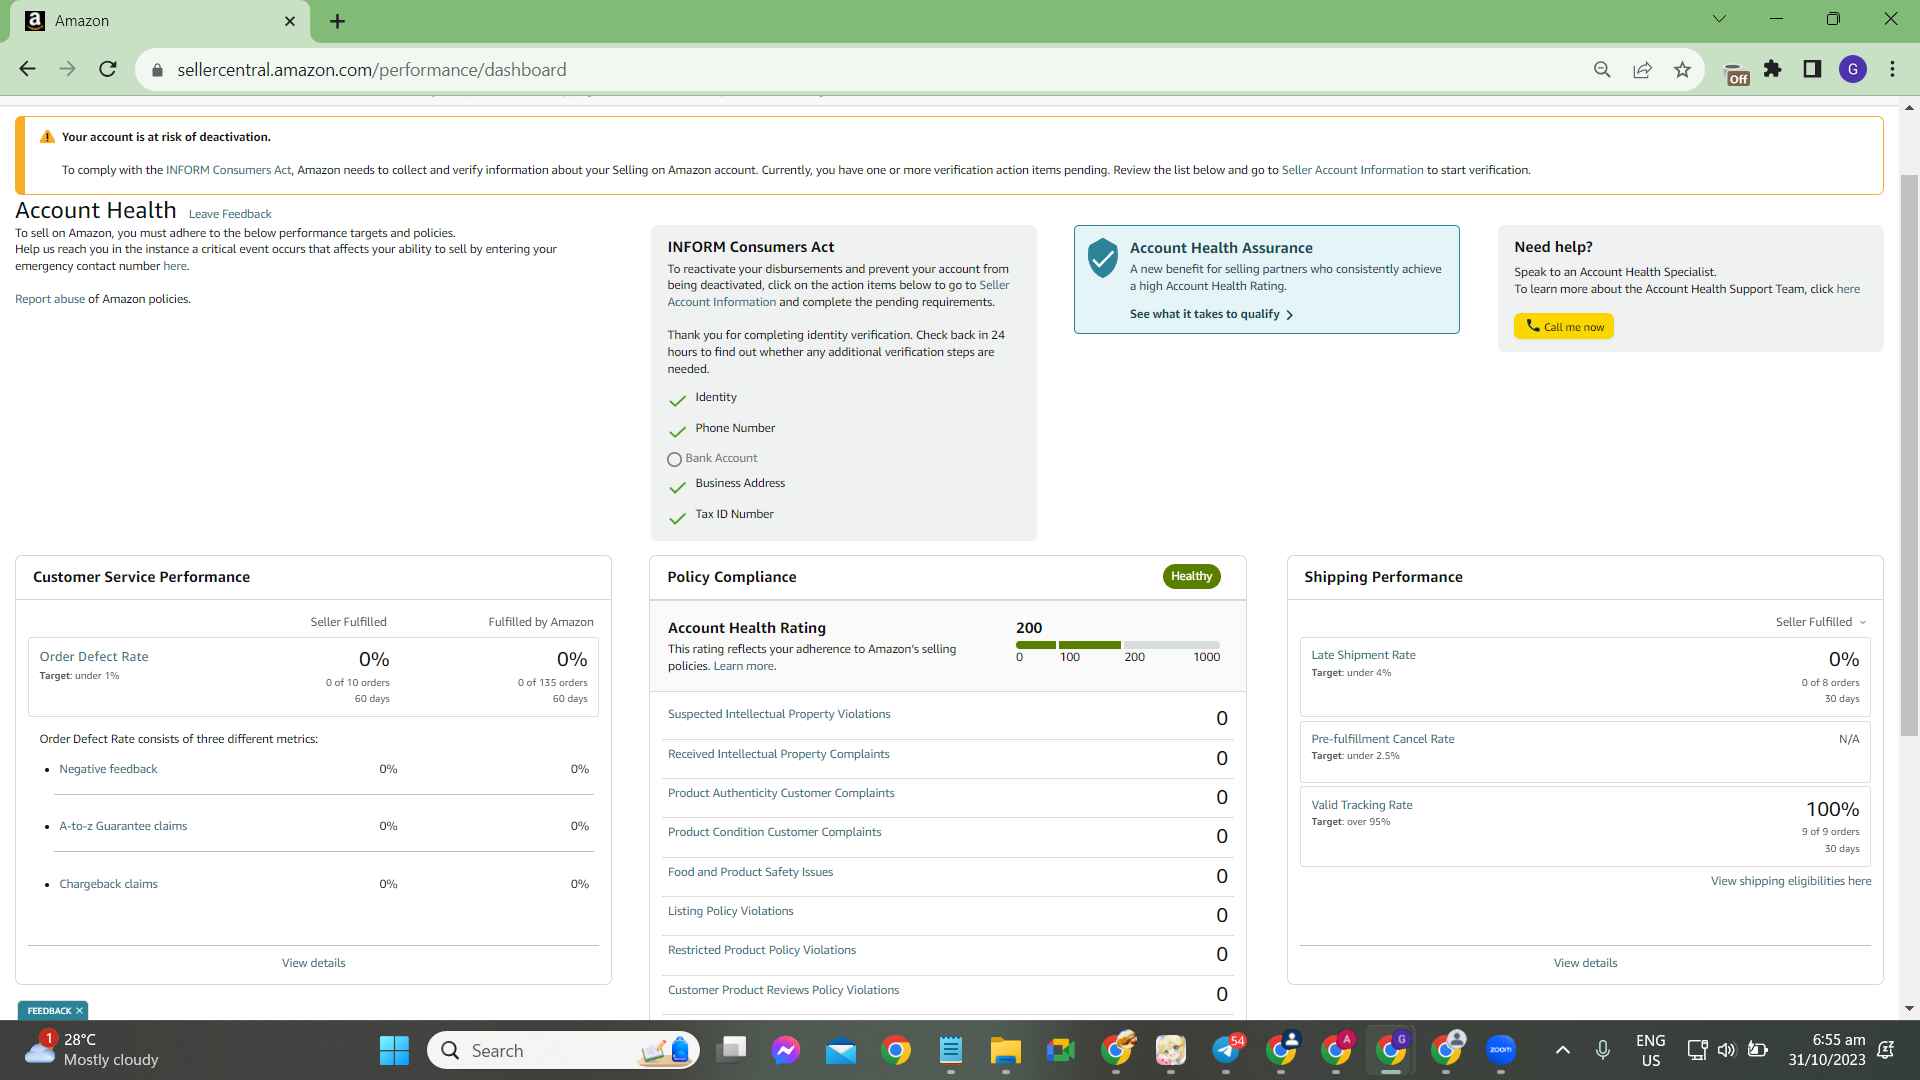Bookmark this tab with the star icon
The width and height of the screenshot is (1920, 1080).
(1682, 69)
